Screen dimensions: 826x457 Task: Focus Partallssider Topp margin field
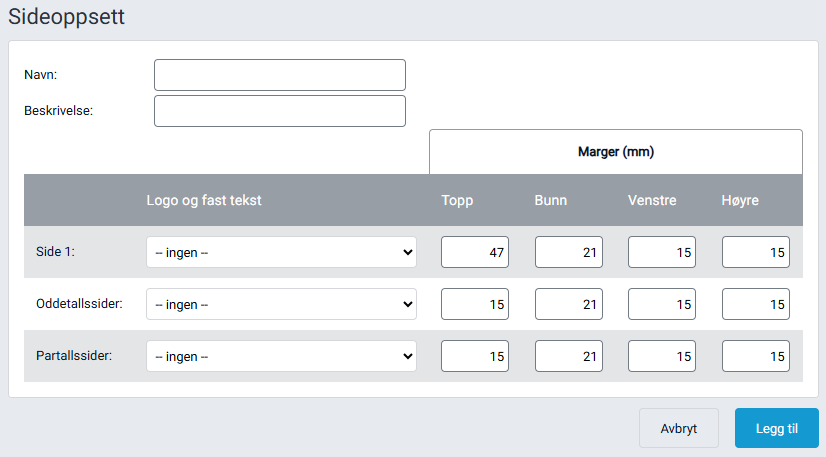click(475, 355)
